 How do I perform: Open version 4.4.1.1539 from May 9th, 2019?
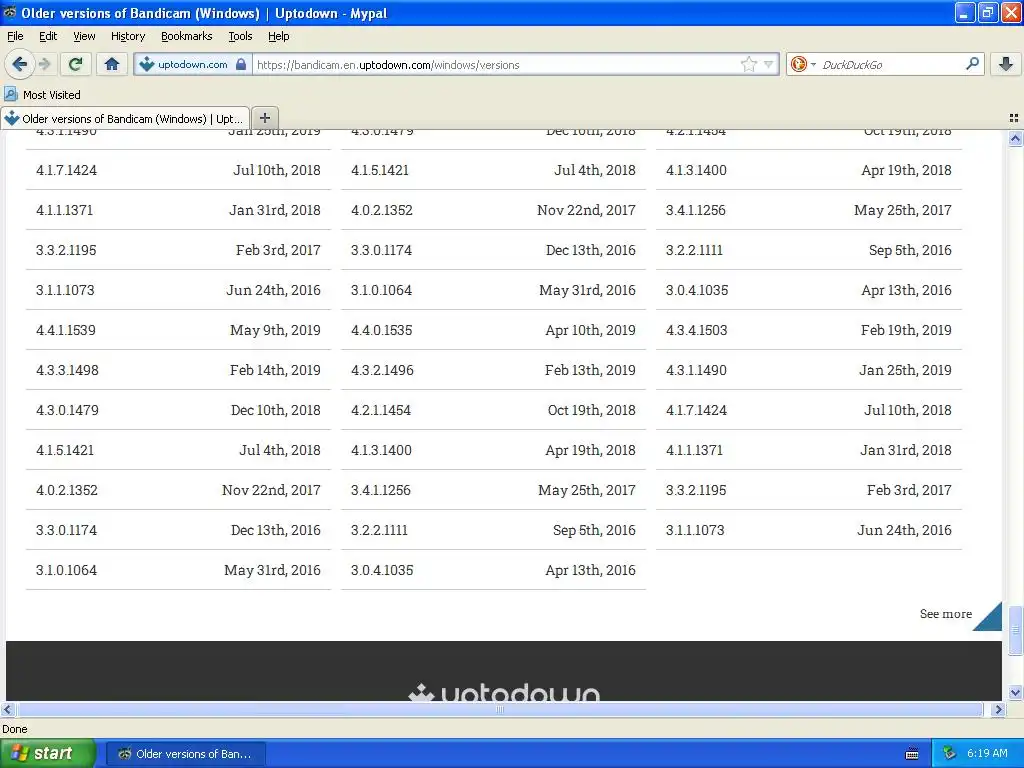point(178,330)
